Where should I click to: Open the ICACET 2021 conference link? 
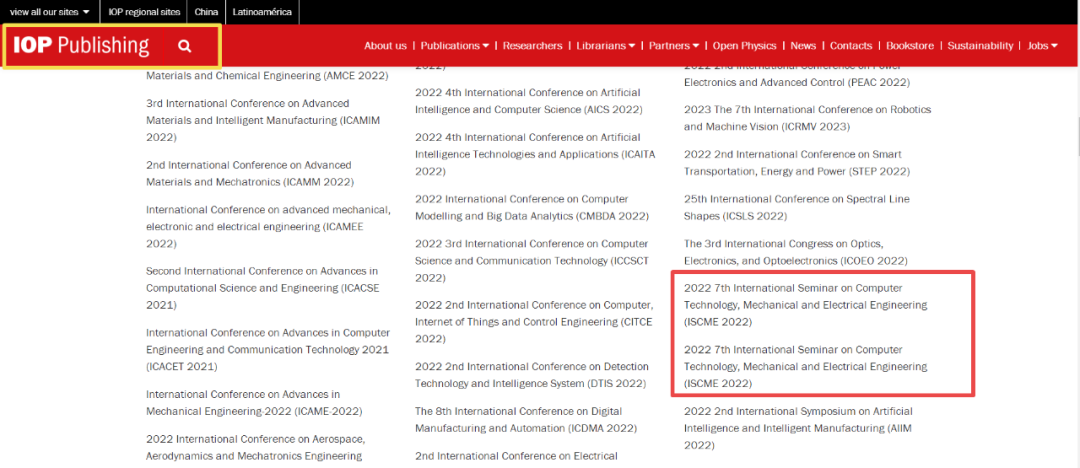click(x=268, y=349)
